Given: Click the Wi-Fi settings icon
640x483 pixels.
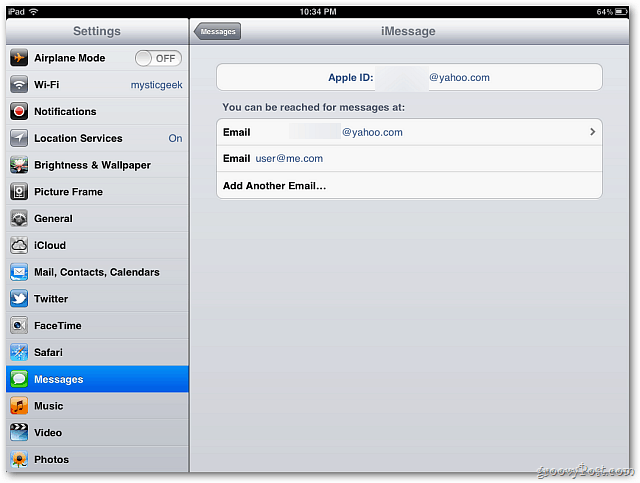Looking at the screenshot, I should (19, 85).
